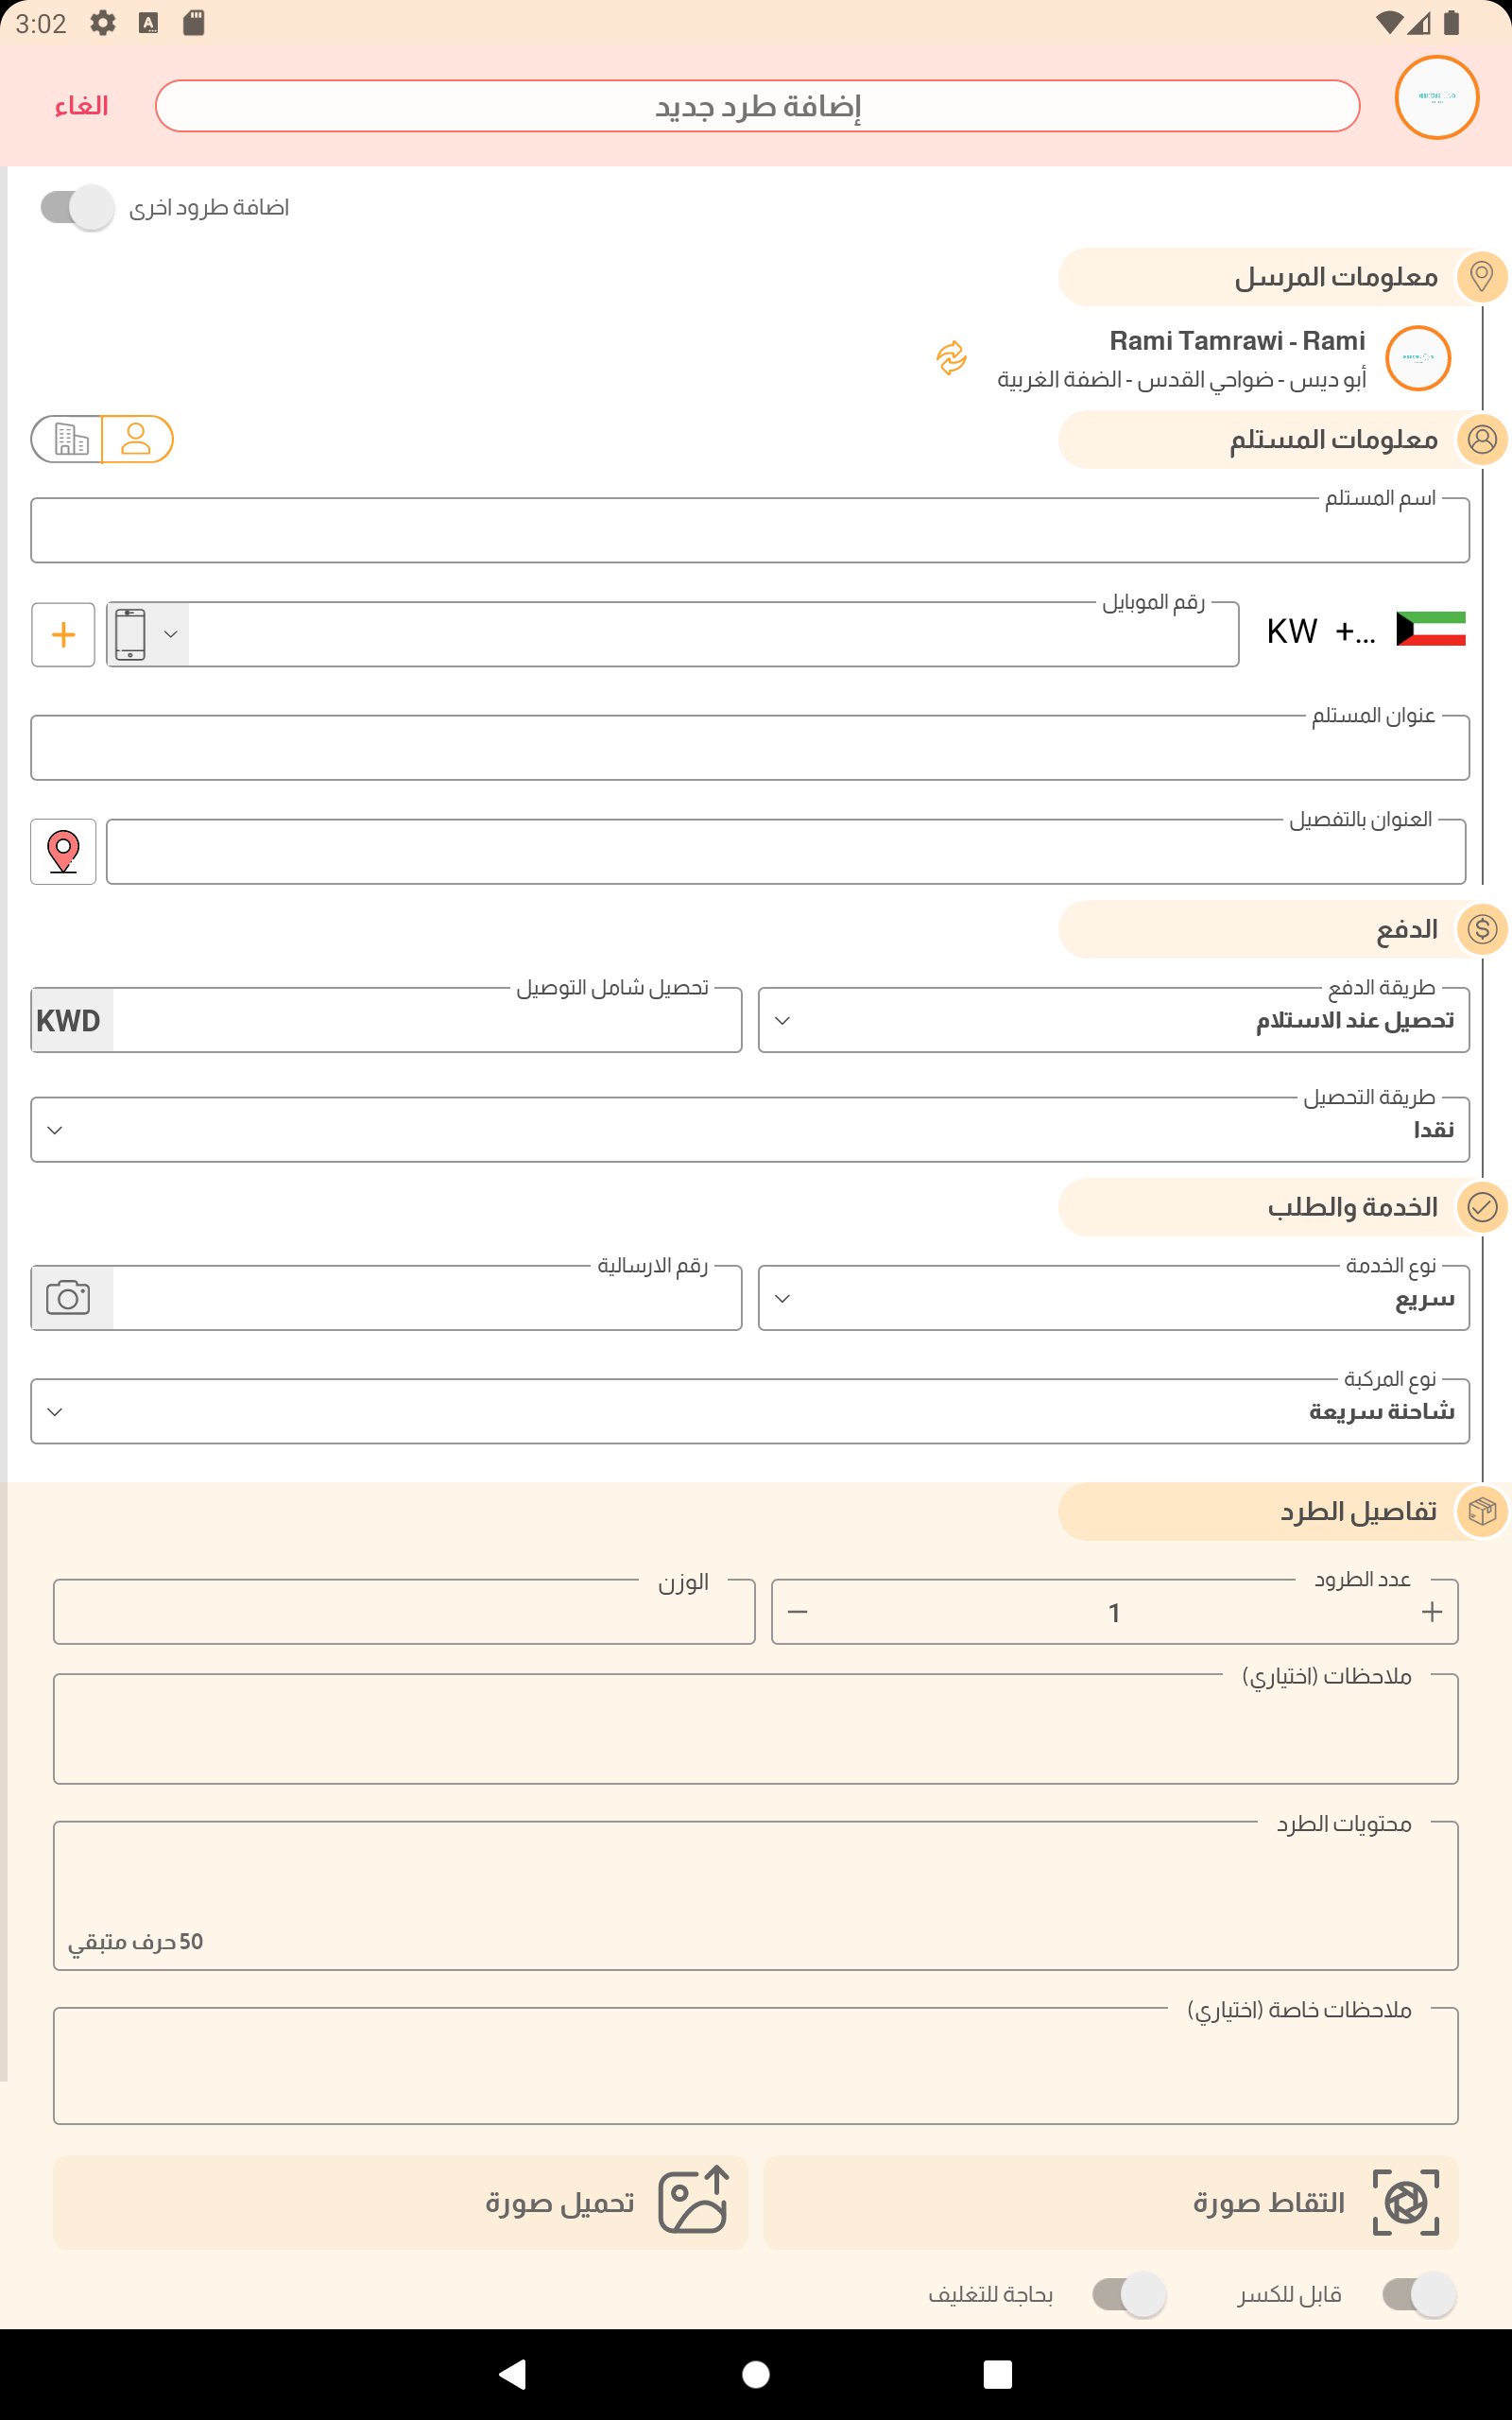The image size is (1512, 2420).
Task: Tap the service checkmark section icon
Action: click(x=1481, y=1207)
